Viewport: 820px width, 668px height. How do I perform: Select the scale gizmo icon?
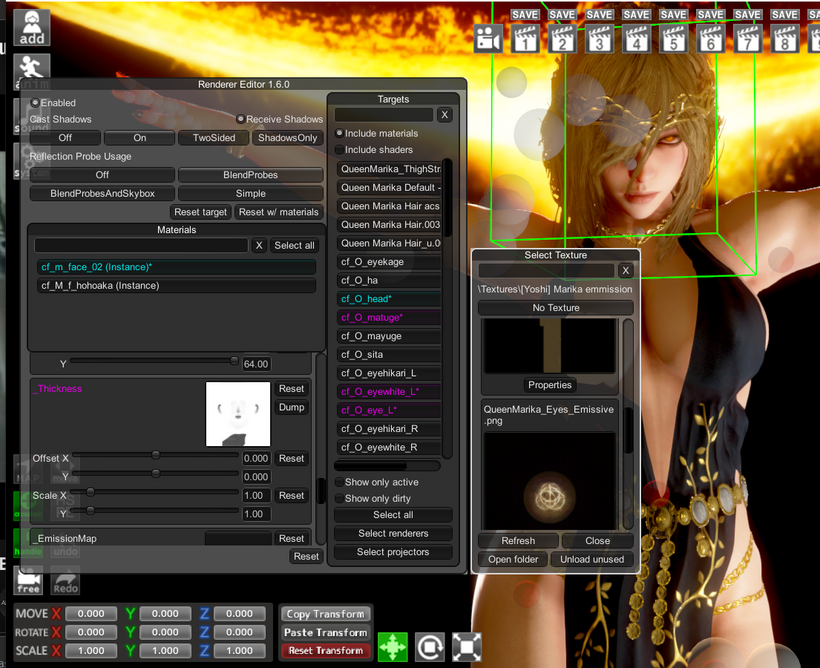(466, 647)
